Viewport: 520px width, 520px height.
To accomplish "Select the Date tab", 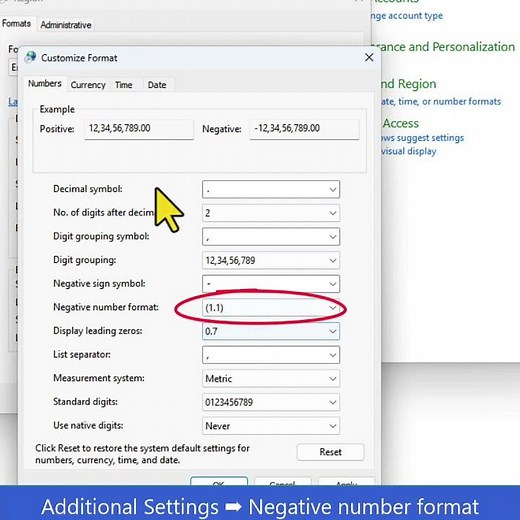I will (157, 85).
